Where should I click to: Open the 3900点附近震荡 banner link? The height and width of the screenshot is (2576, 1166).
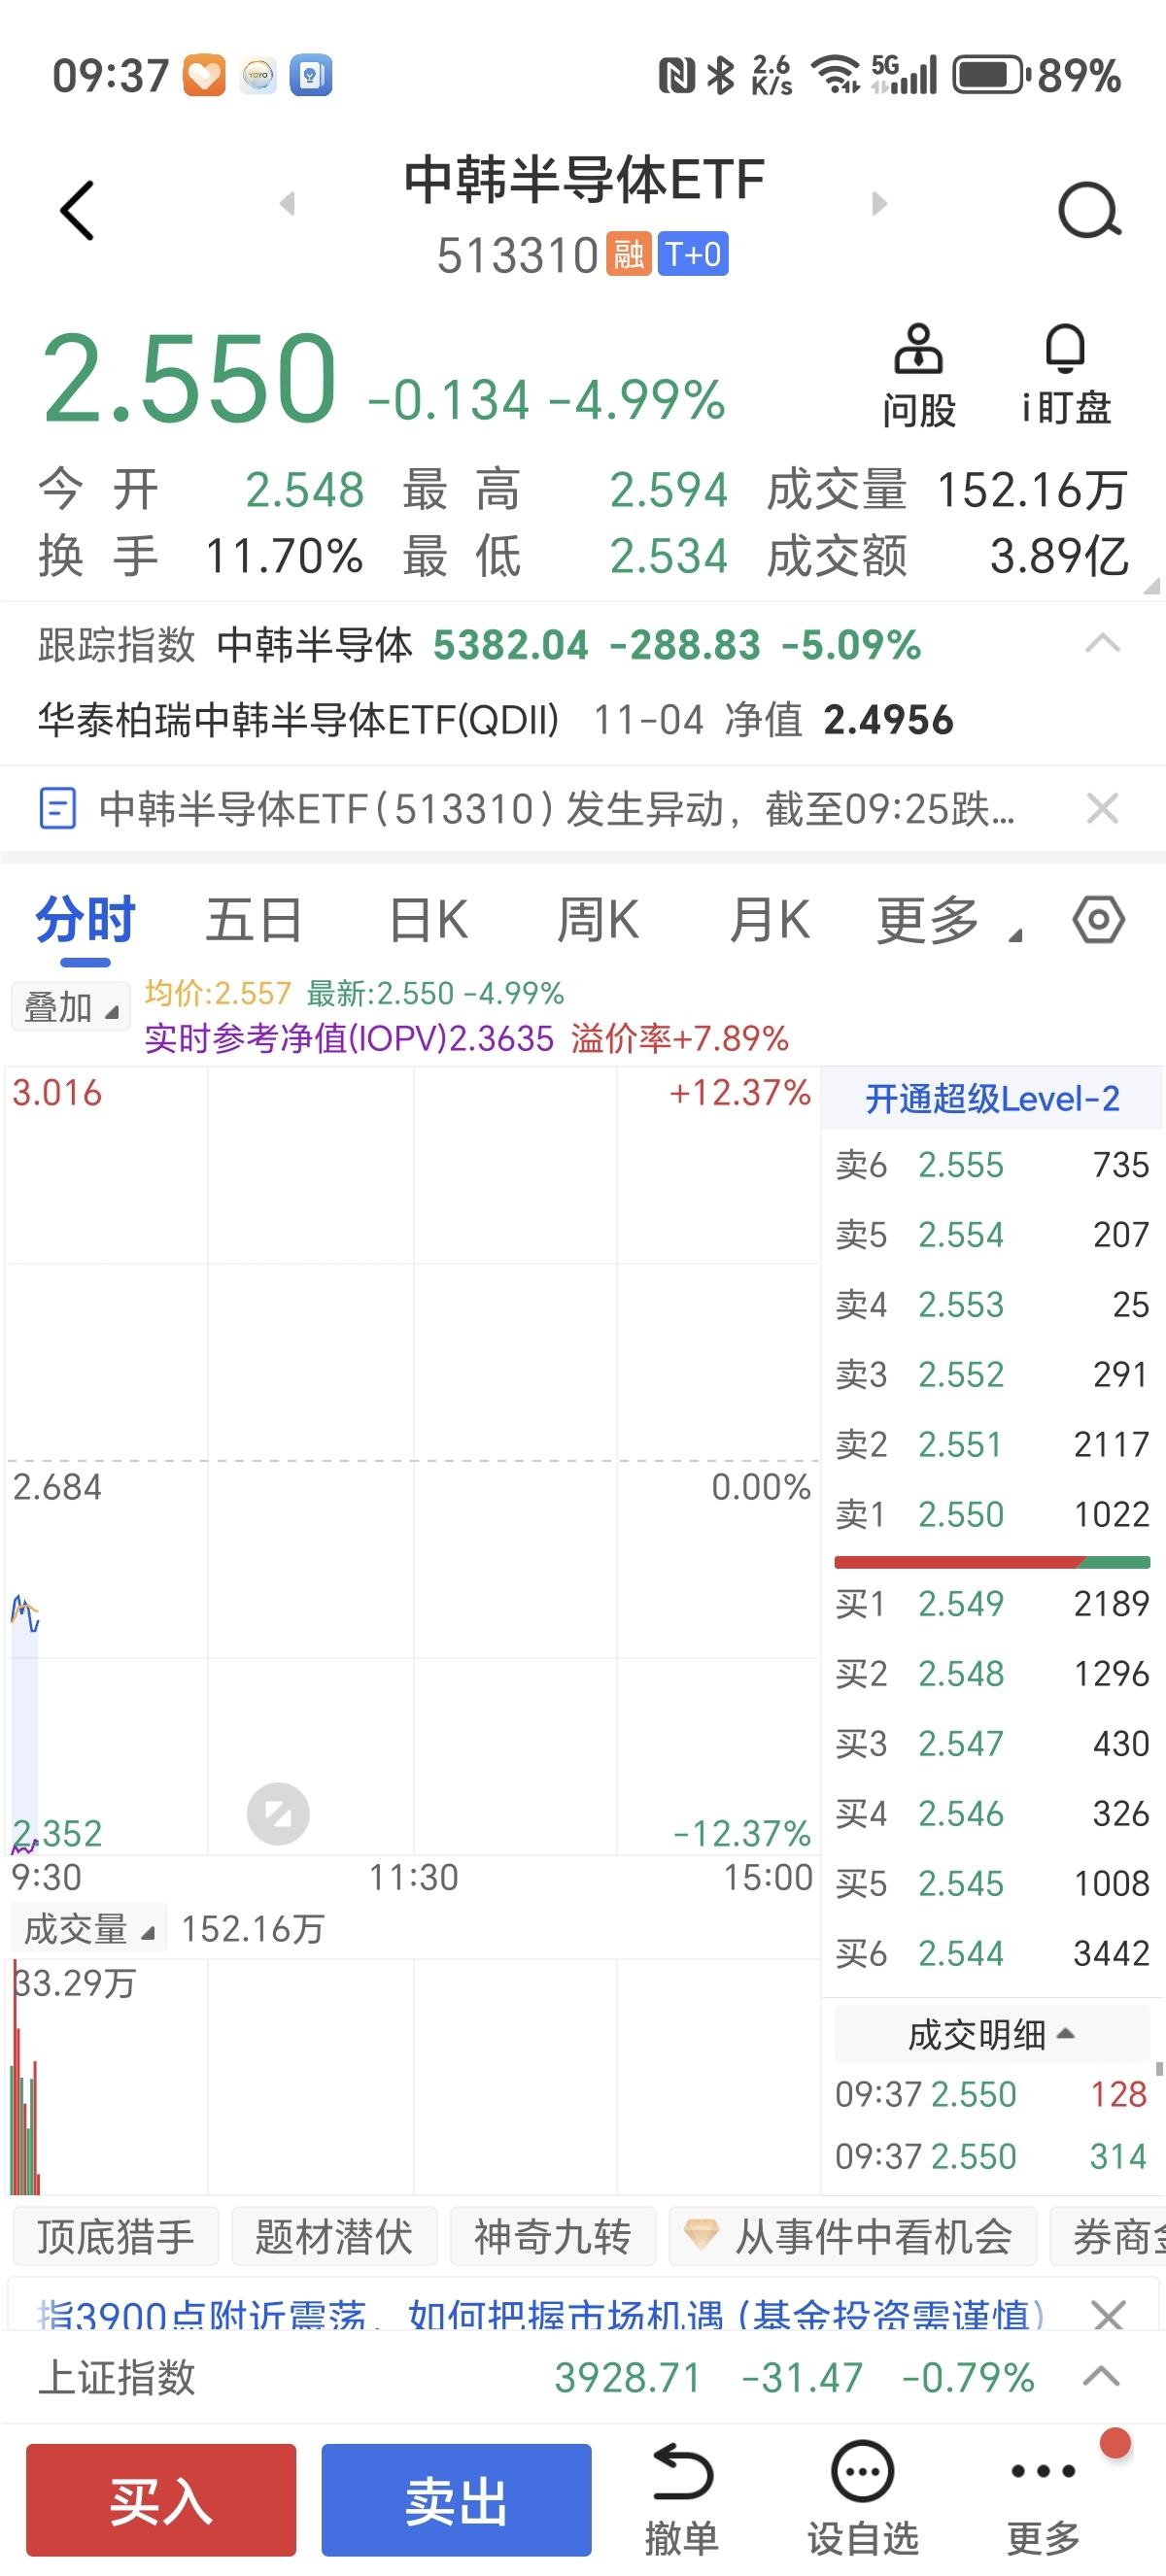coord(540,2315)
